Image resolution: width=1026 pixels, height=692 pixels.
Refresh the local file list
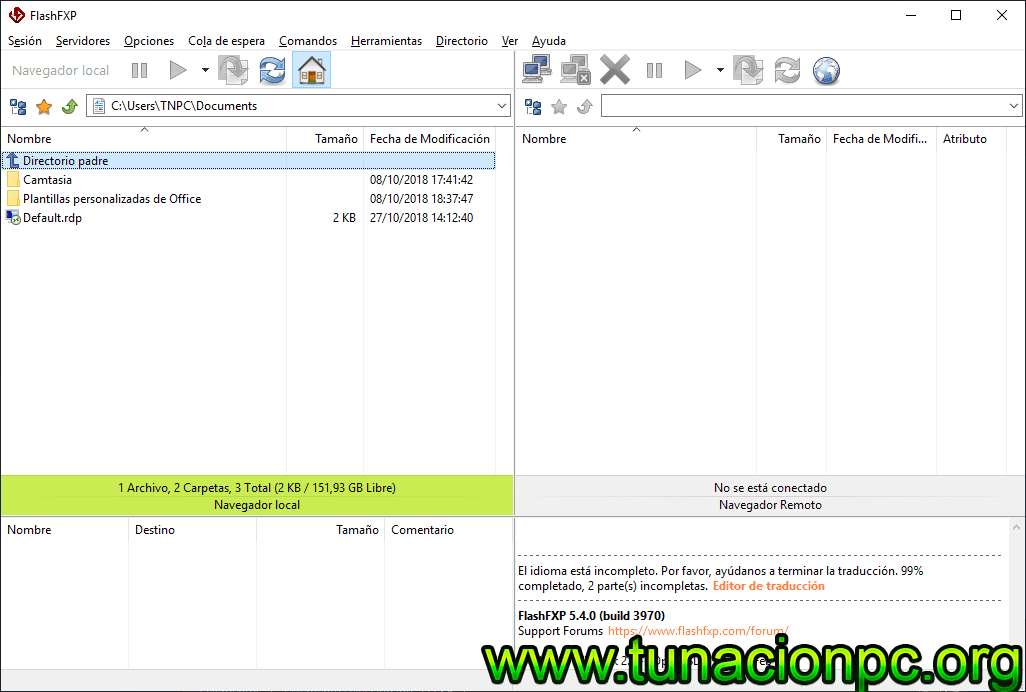(x=272, y=70)
